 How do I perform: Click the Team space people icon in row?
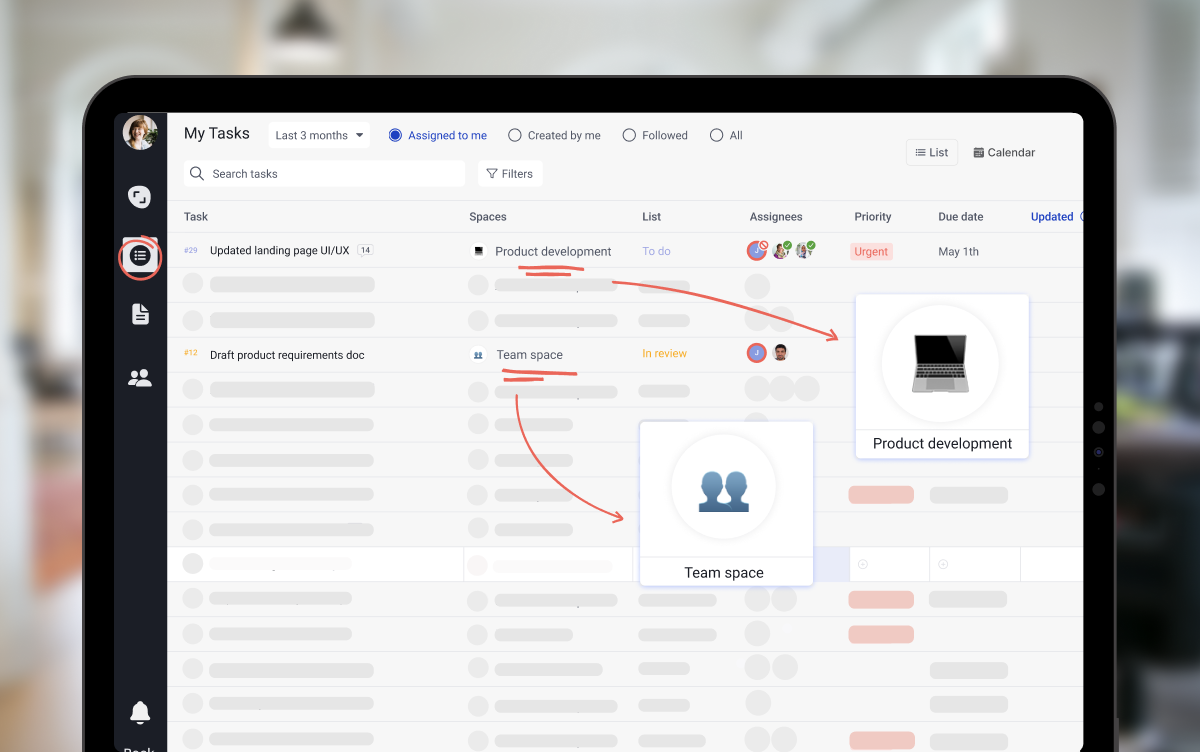coord(478,355)
